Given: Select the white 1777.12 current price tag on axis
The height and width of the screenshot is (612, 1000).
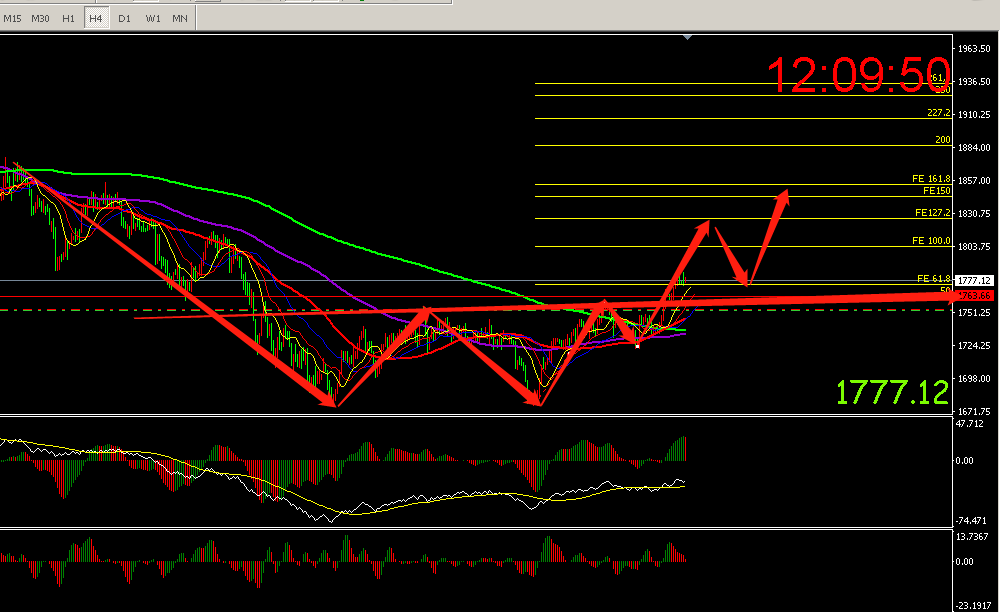Looking at the screenshot, I should click(x=974, y=280).
